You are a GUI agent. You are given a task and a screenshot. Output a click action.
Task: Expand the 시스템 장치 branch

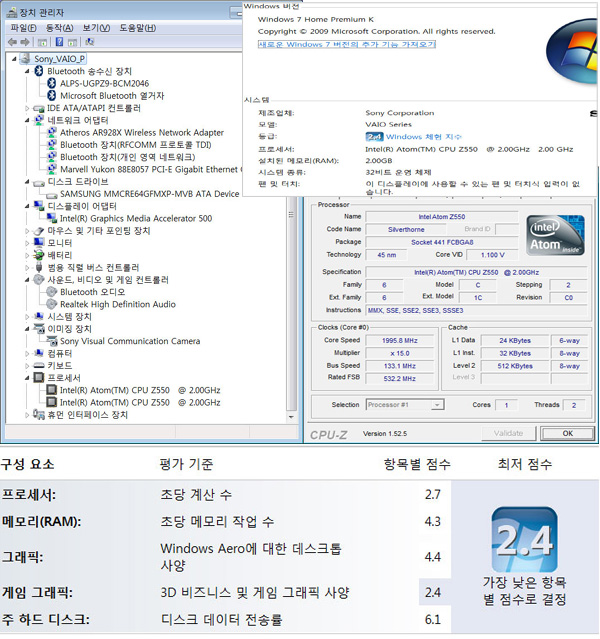[27, 317]
